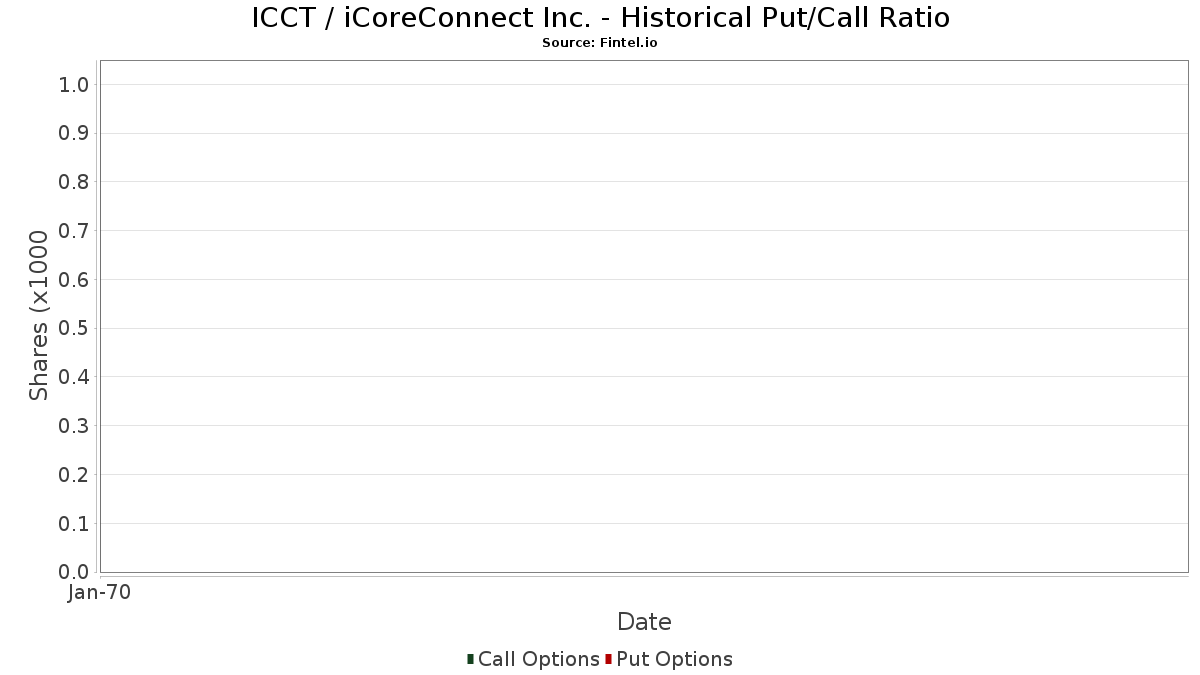Select the 1.0 y-axis tick label
This screenshot has height=675, width=1200.
pos(74,85)
